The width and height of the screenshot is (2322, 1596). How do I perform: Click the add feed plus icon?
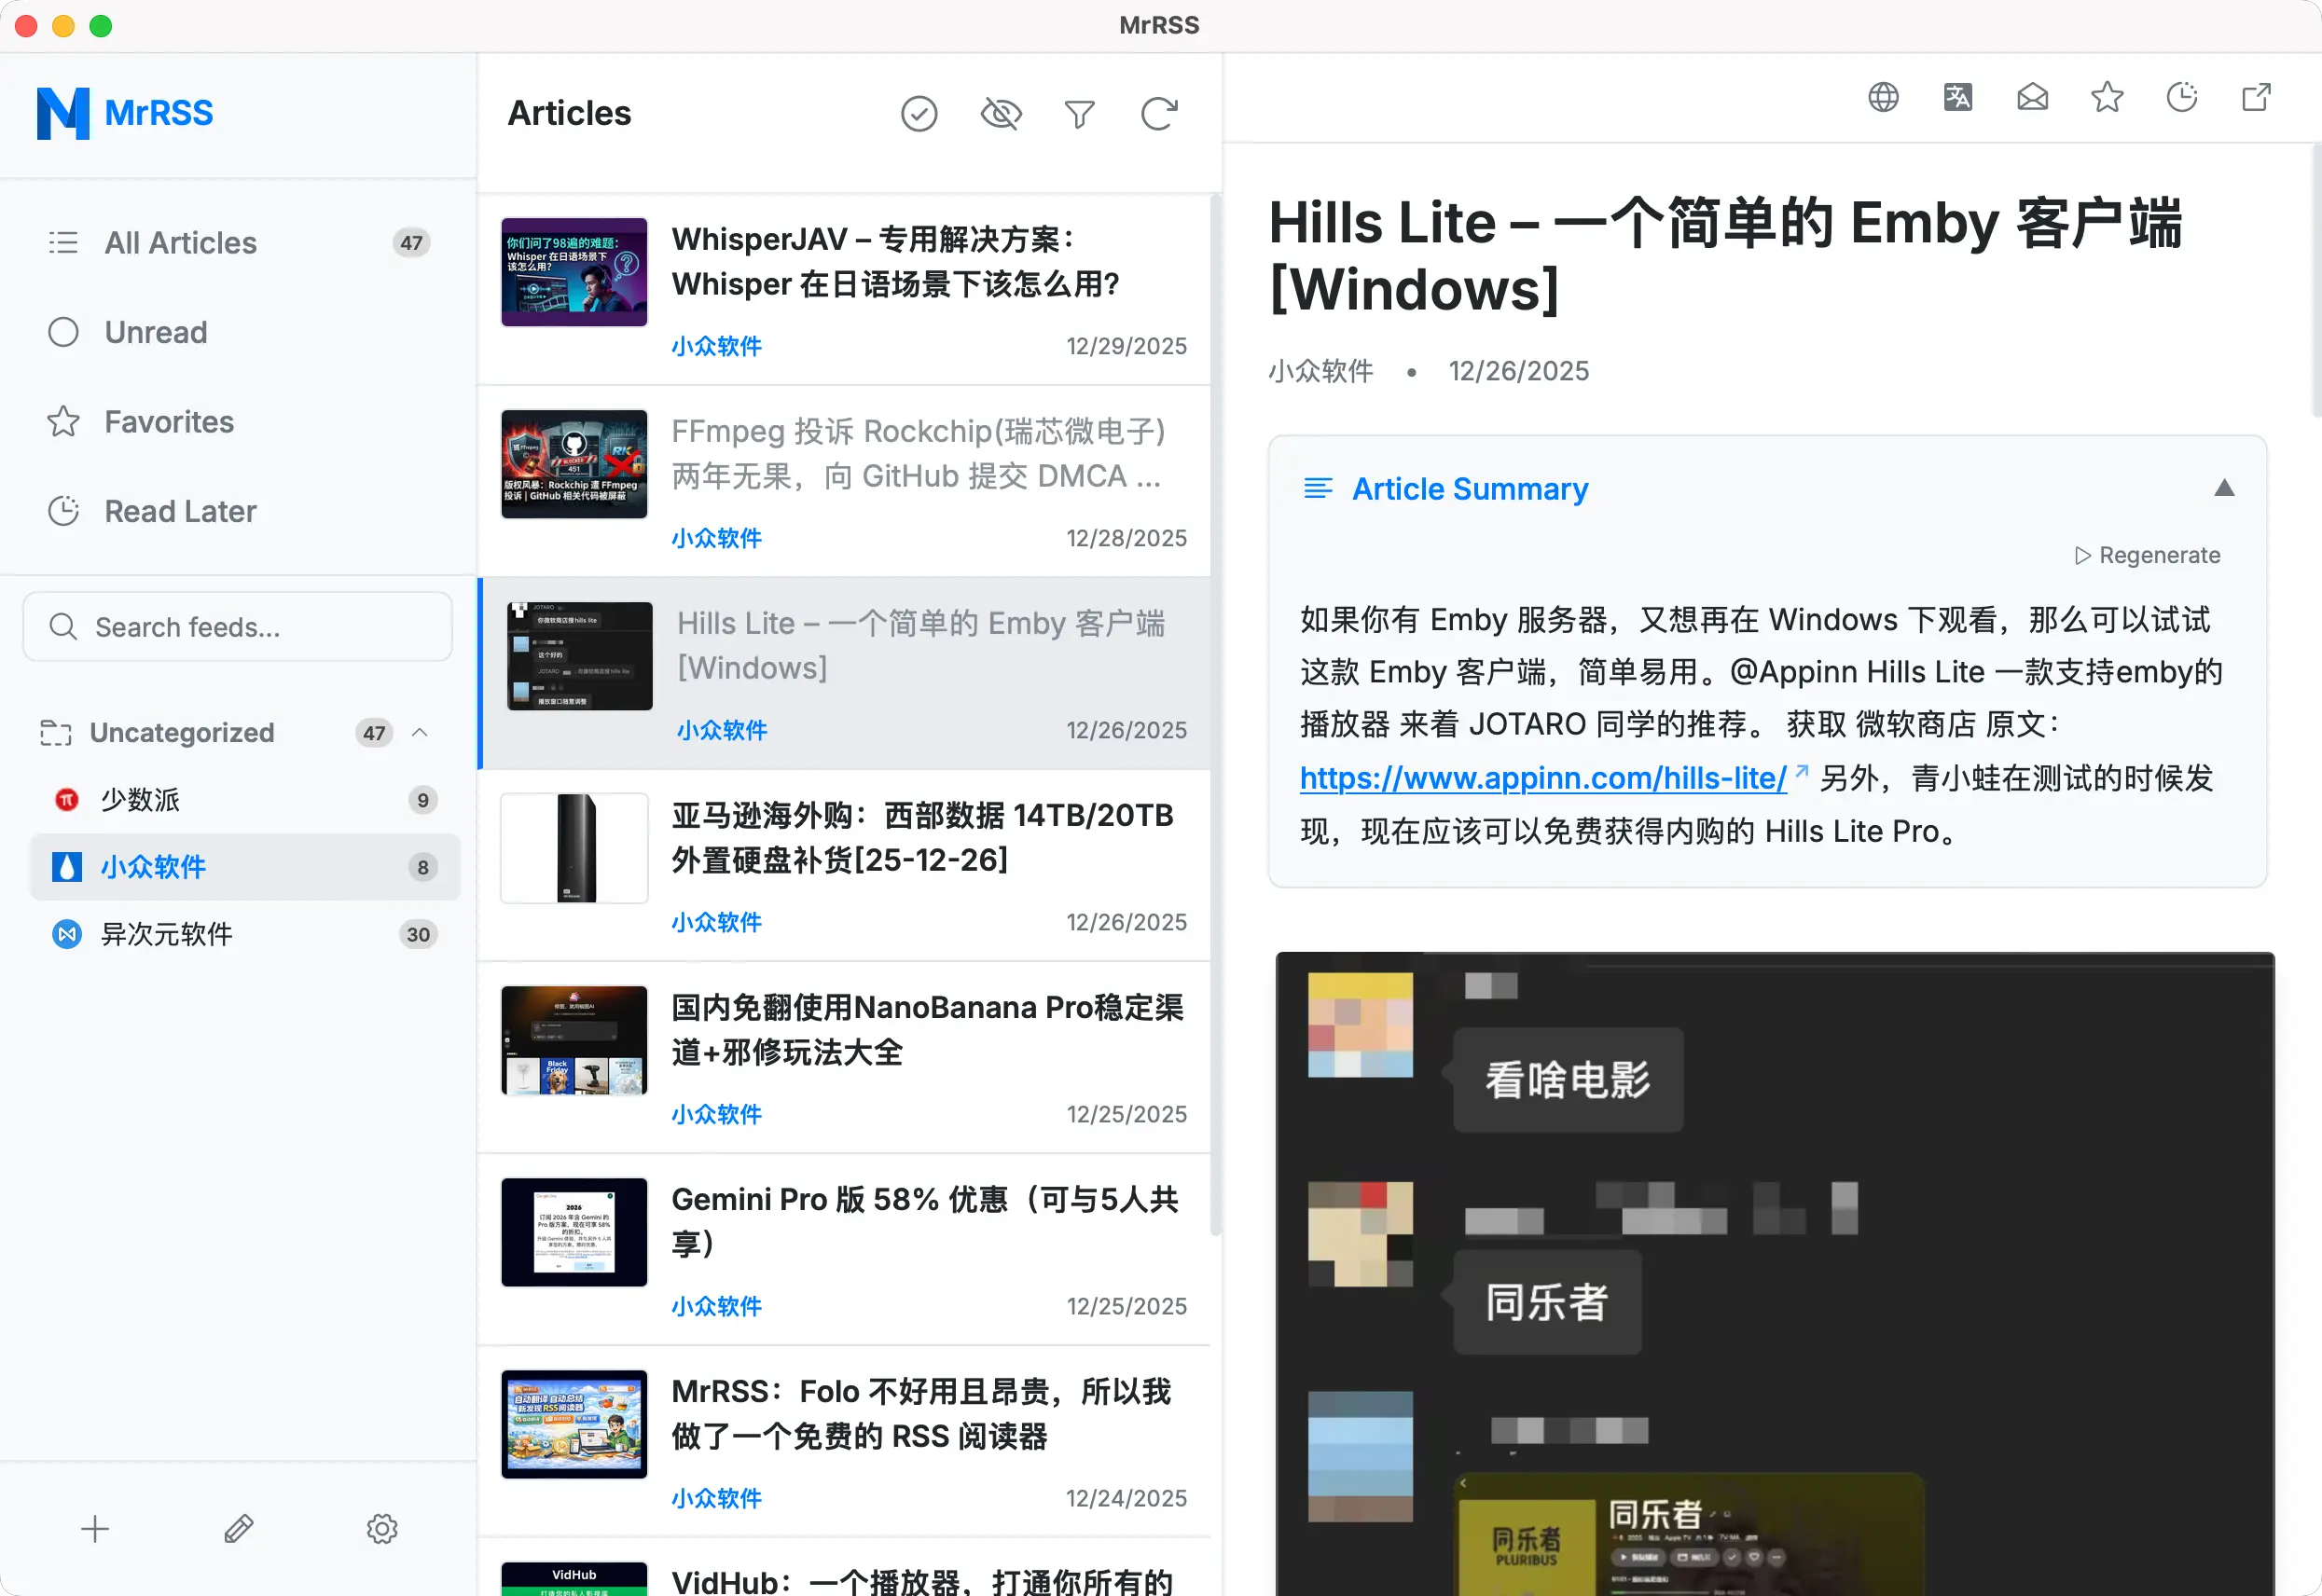click(x=95, y=1528)
